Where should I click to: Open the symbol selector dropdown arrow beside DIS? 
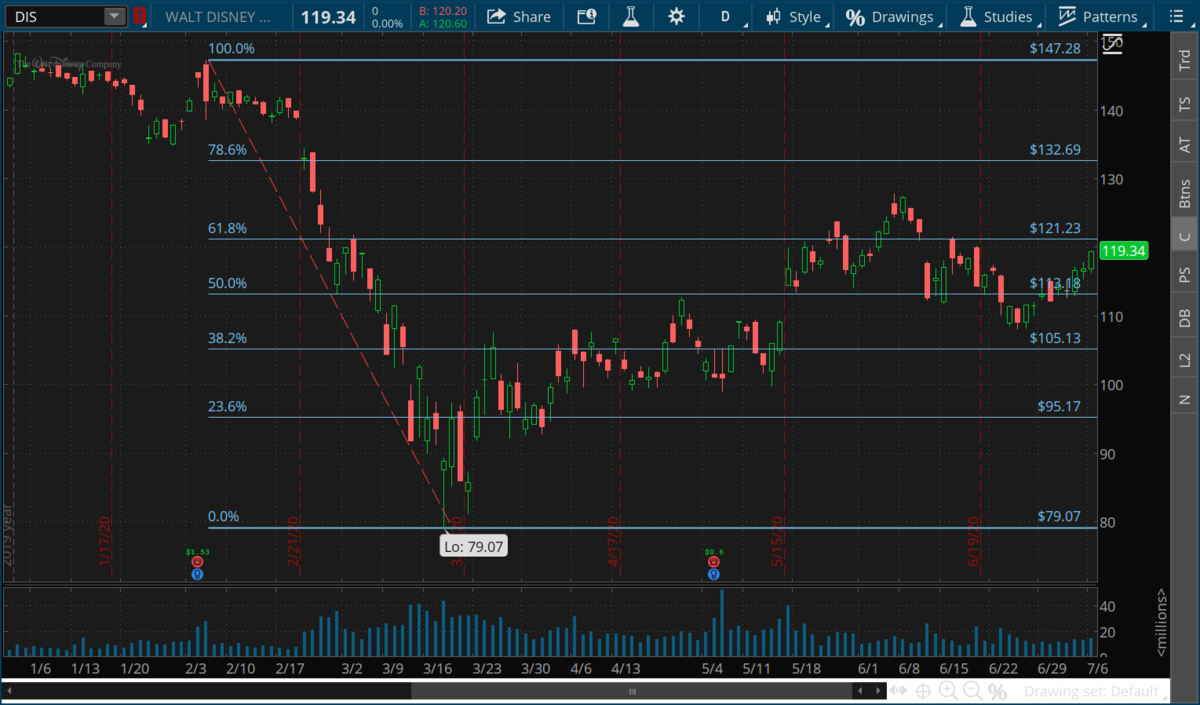pos(114,16)
